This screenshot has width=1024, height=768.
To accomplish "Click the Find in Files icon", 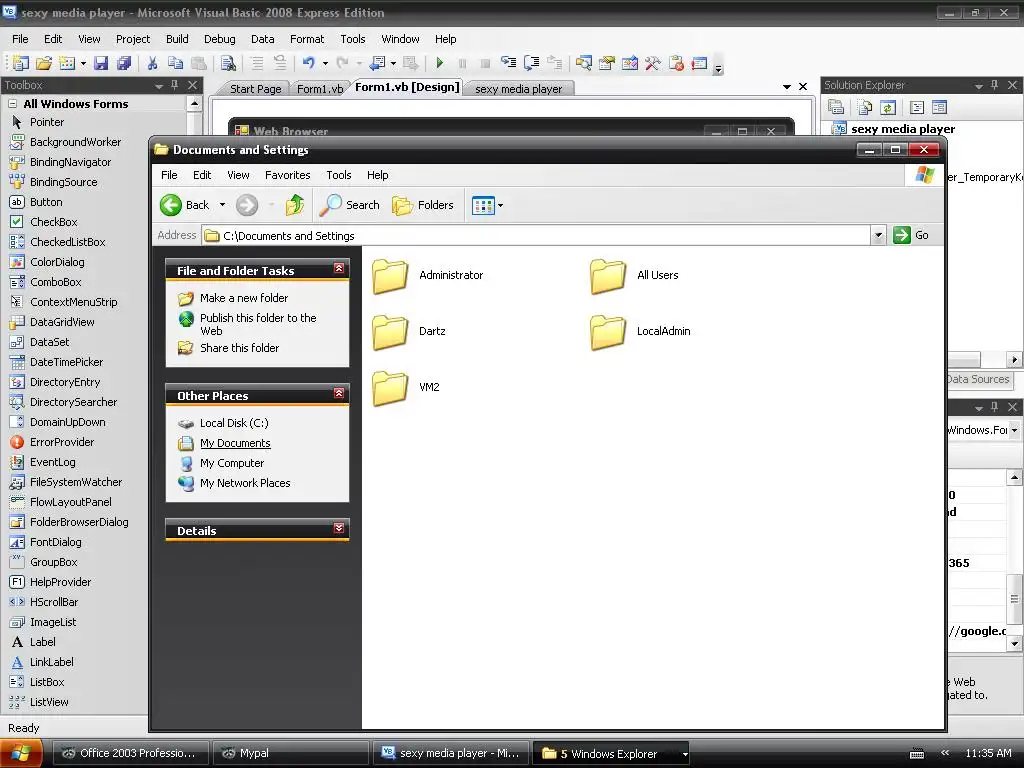I will pyautogui.click(x=228, y=63).
